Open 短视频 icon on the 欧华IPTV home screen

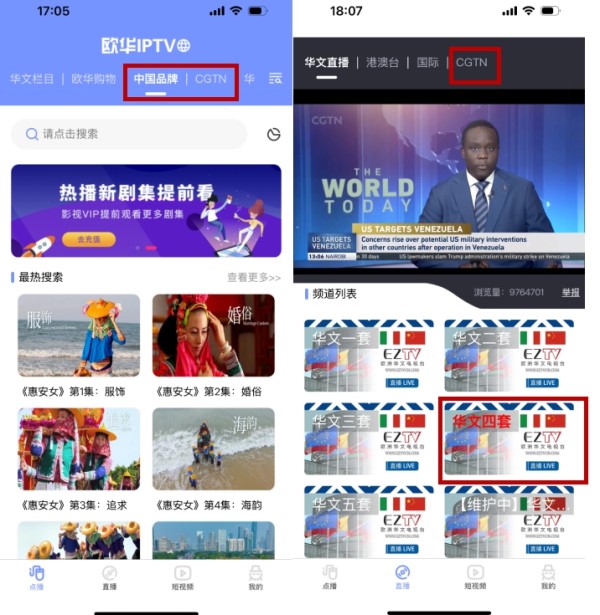[x=182, y=578]
